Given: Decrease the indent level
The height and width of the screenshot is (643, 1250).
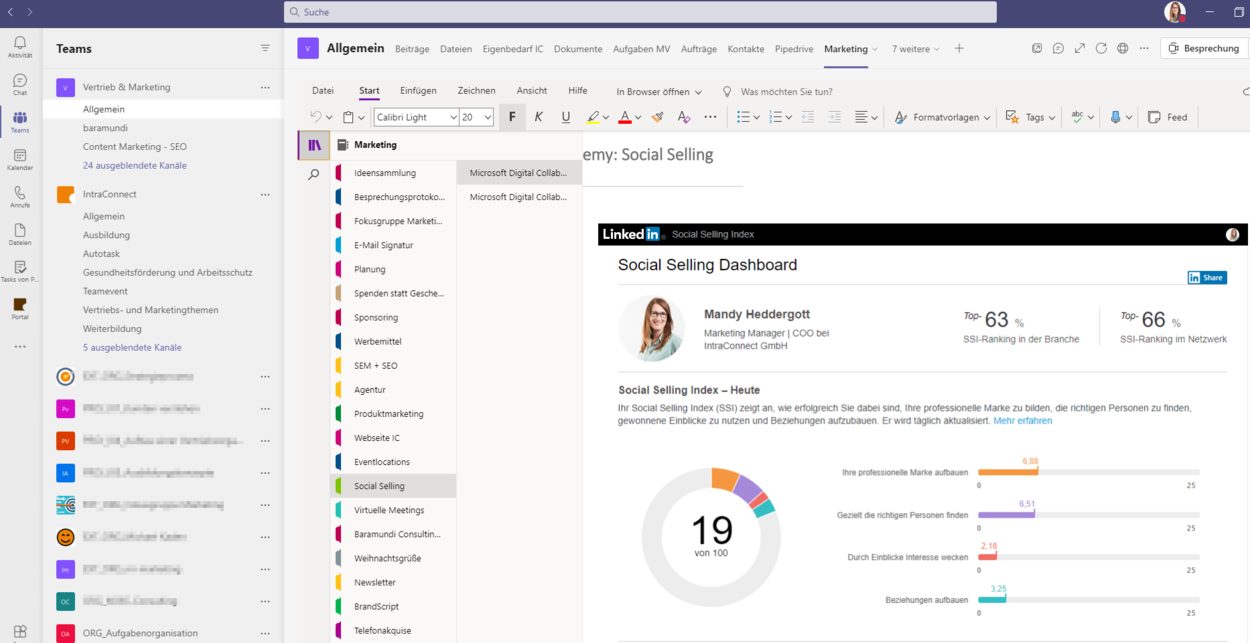Looking at the screenshot, I should click(x=808, y=117).
